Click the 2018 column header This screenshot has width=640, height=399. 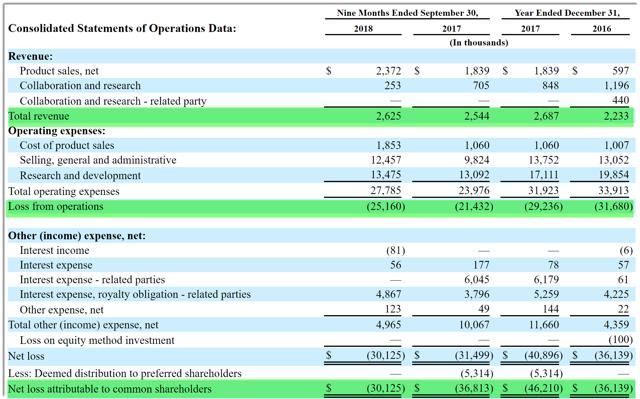click(363, 29)
